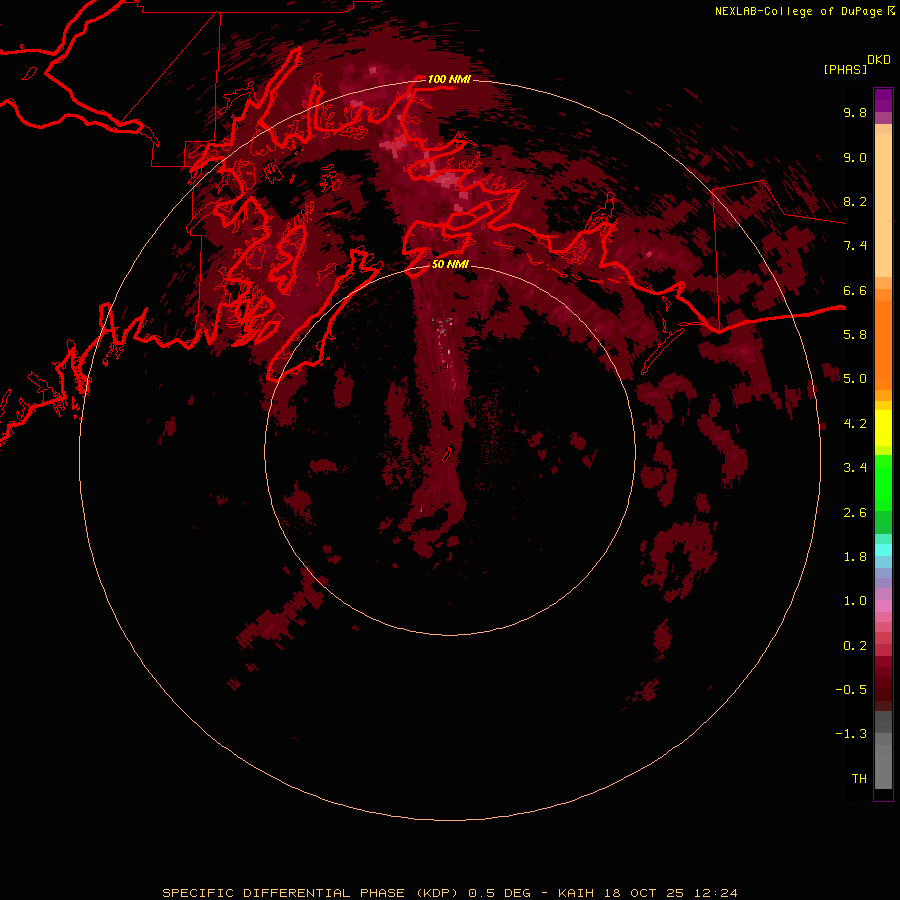The height and width of the screenshot is (900, 900).
Task: Click the 4.2 value on the color scale
Action: coord(855,424)
